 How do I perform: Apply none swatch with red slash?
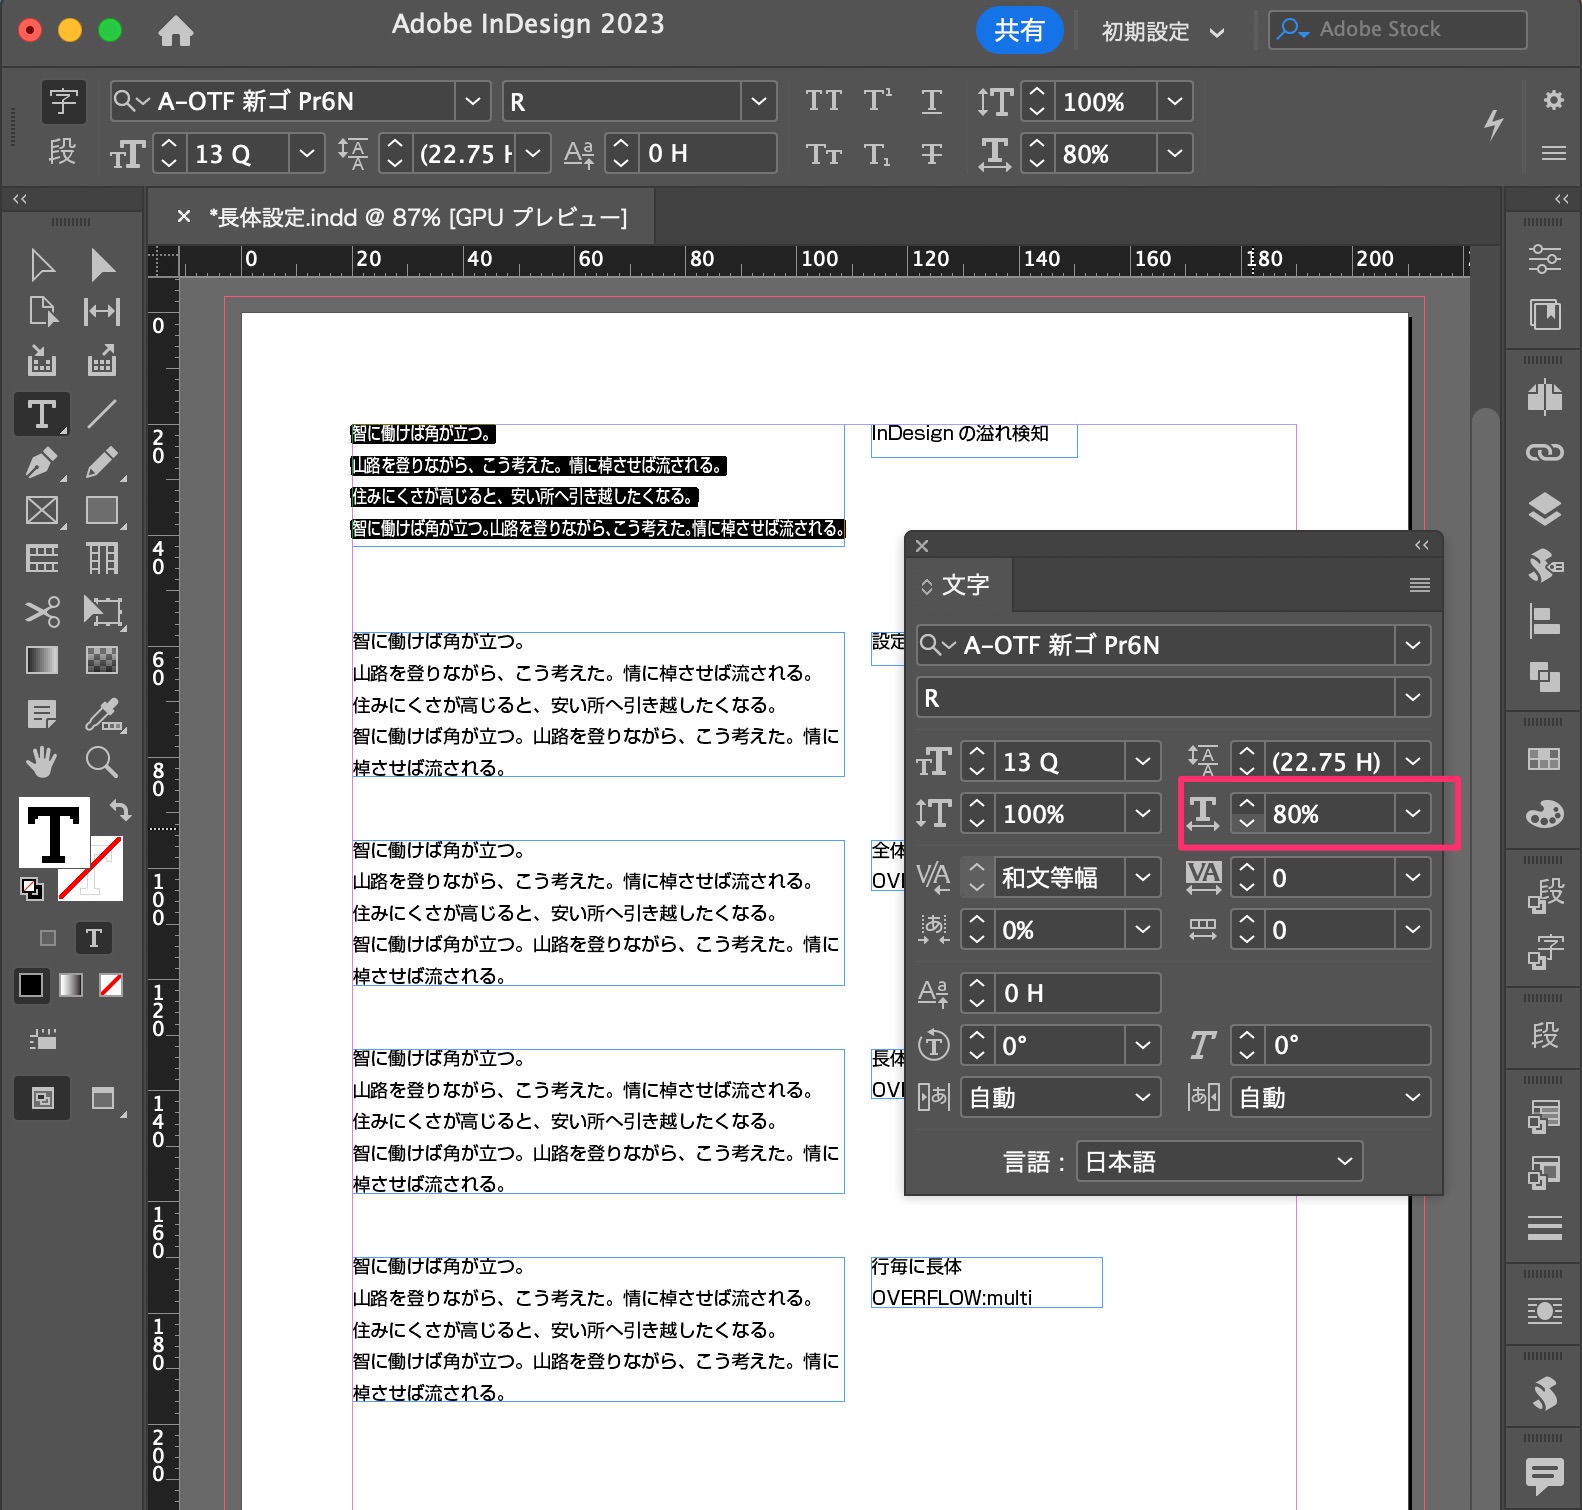(x=111, y=985)
